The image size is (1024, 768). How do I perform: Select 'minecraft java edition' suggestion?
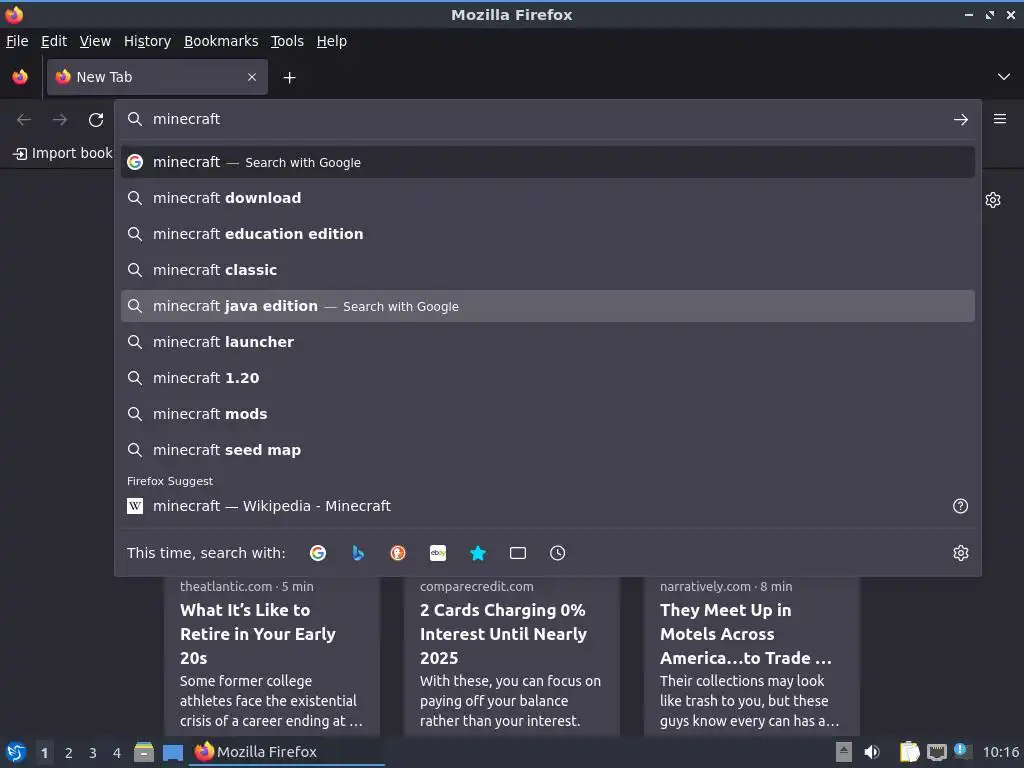pyautogui.click(x=548, y=306)
